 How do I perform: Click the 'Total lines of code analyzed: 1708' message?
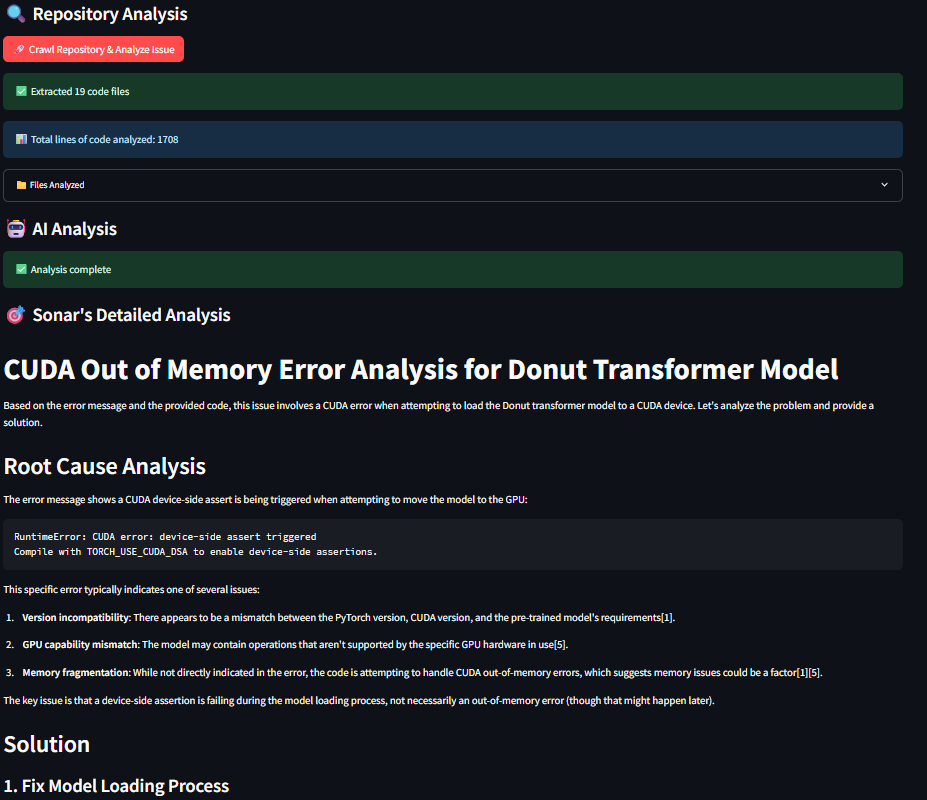(x=453, y=140)
